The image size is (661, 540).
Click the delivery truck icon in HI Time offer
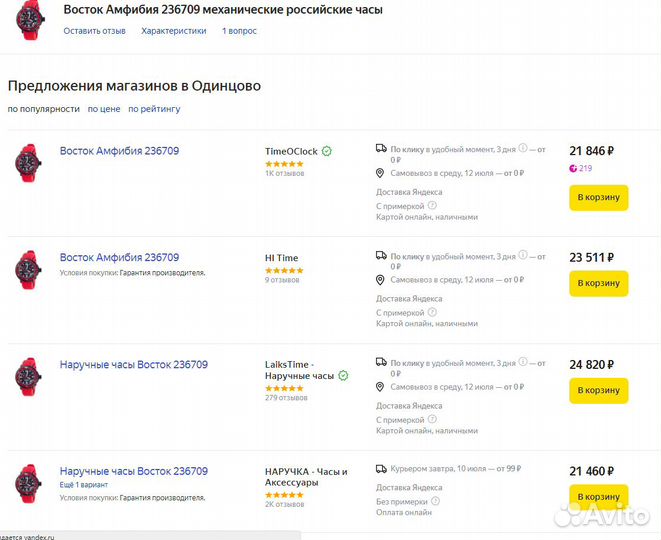pos(381,255)
